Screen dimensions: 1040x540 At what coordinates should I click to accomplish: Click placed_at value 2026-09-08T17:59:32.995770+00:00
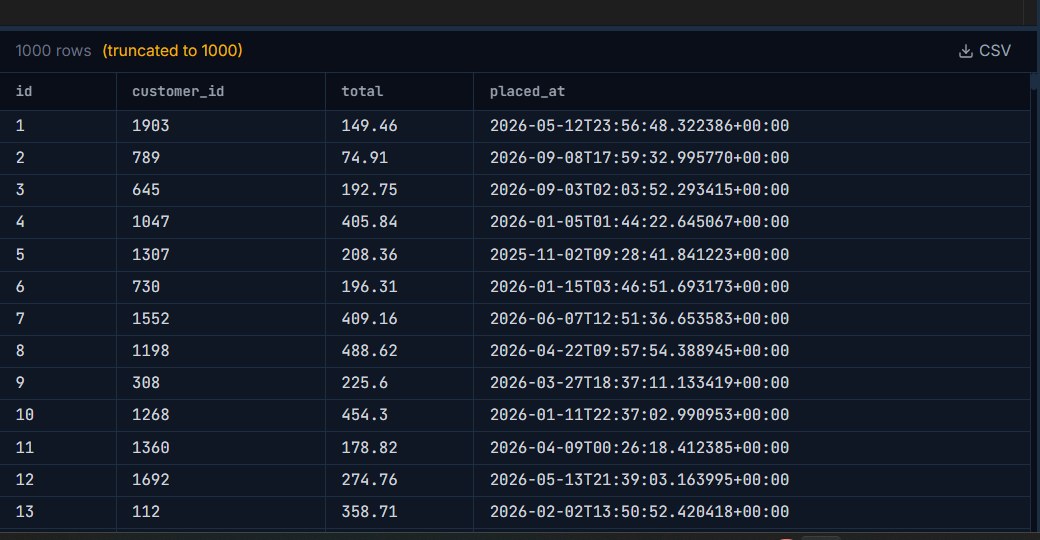click(x=639, y=158)
